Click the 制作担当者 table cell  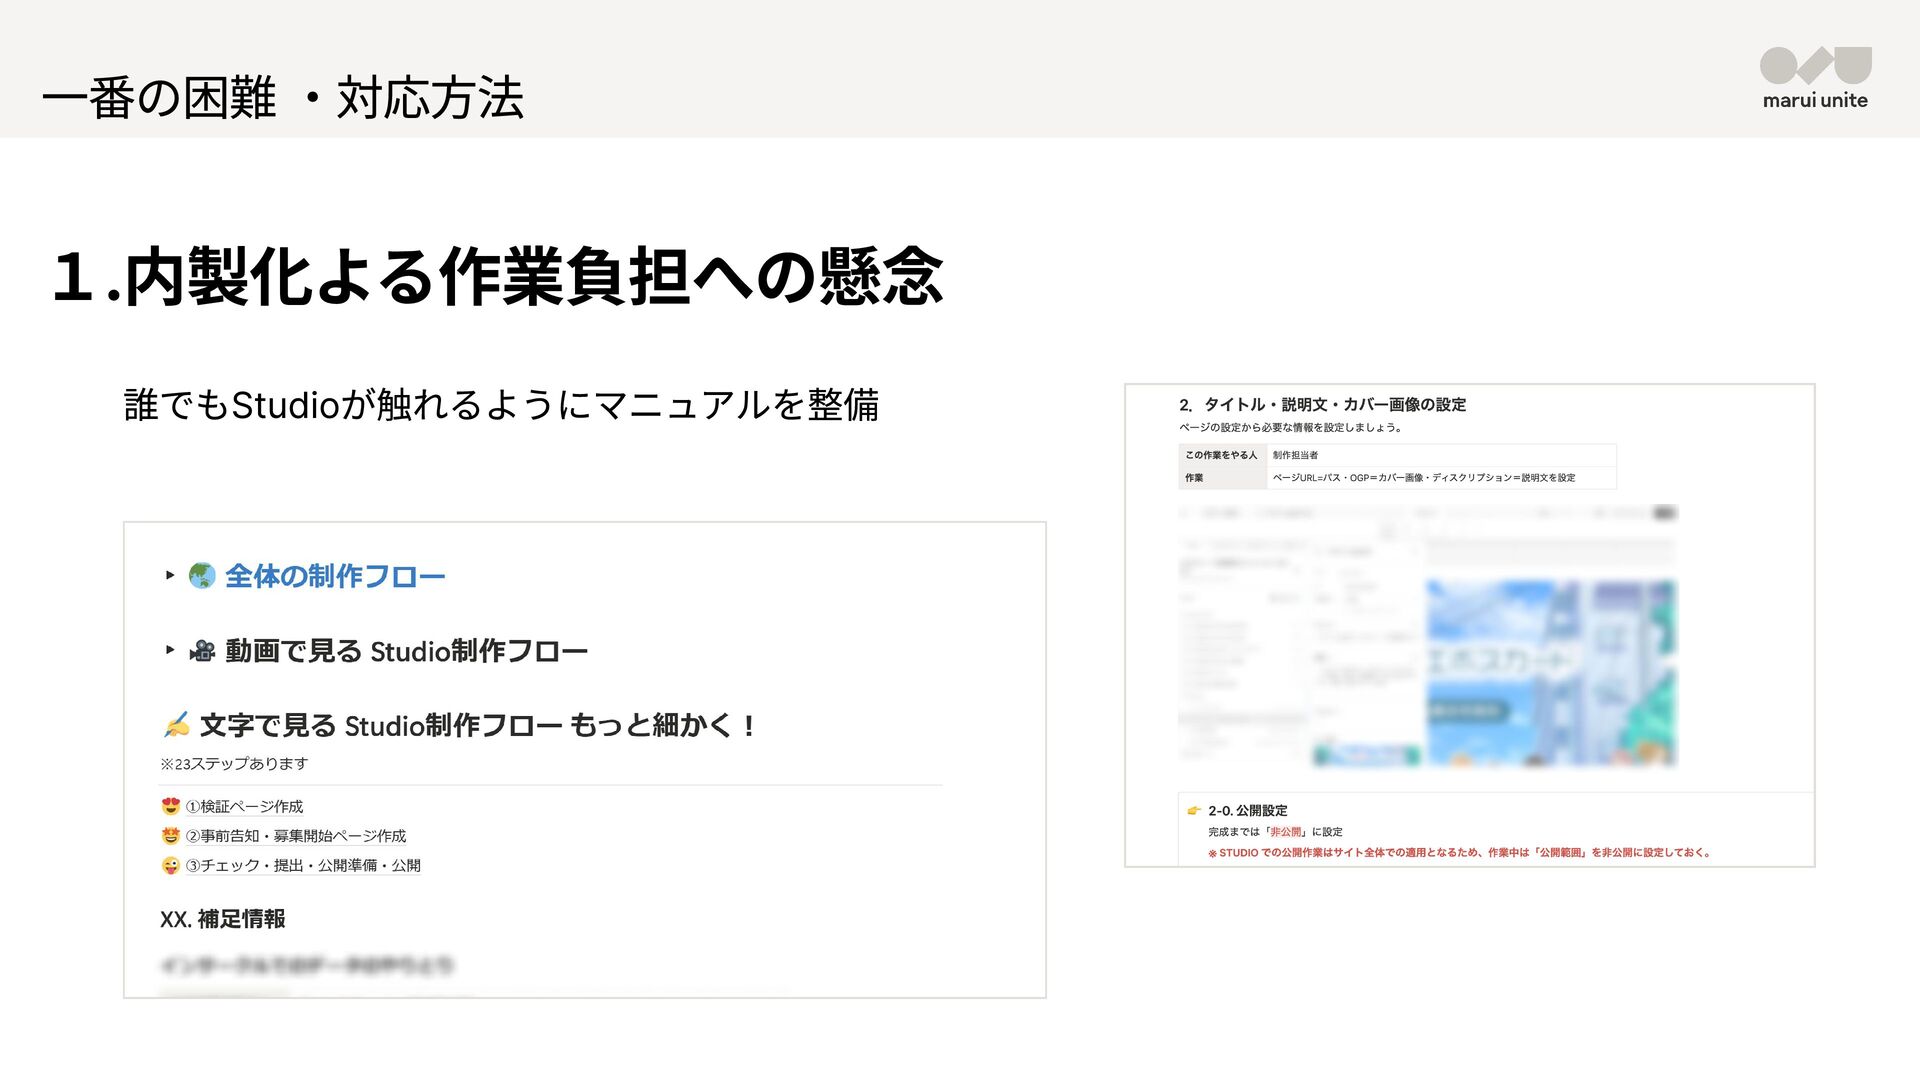(x=1295, y=455)
